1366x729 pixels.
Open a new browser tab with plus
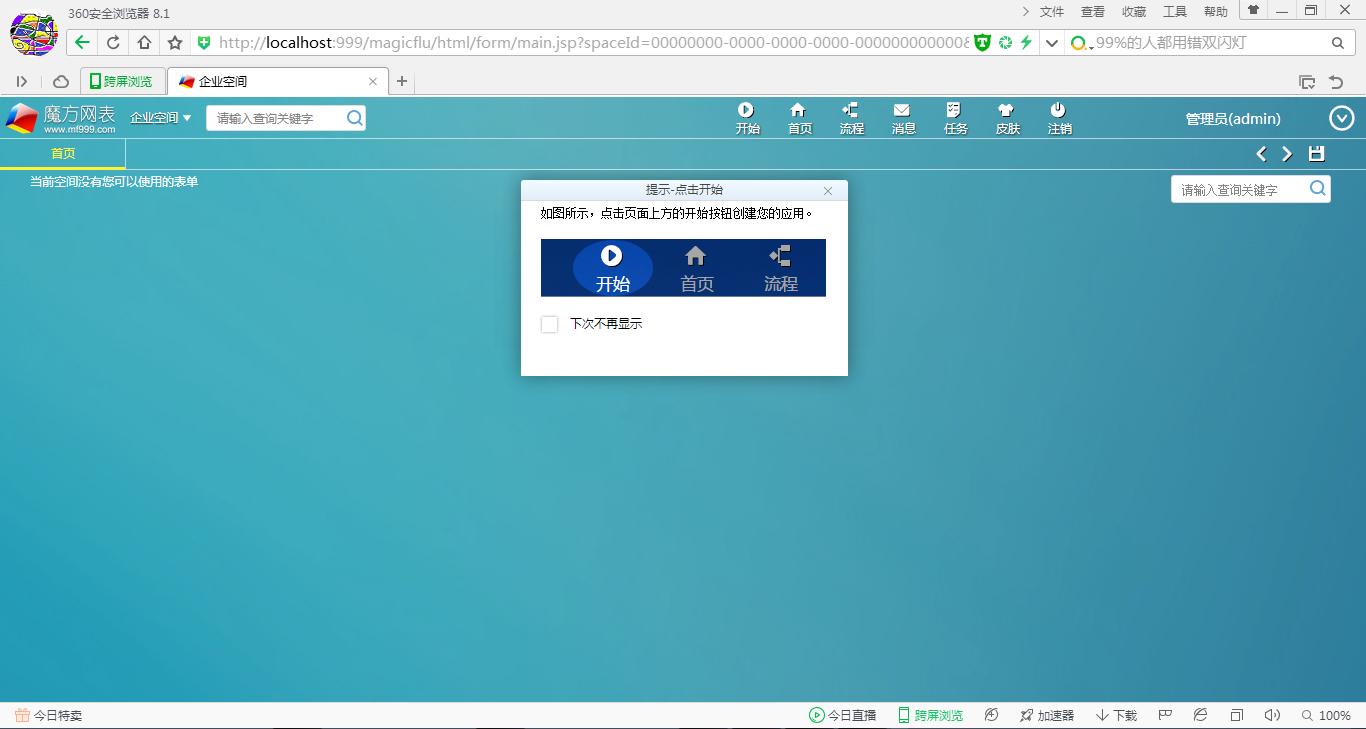pyautogui.click(x=402, y=82)
